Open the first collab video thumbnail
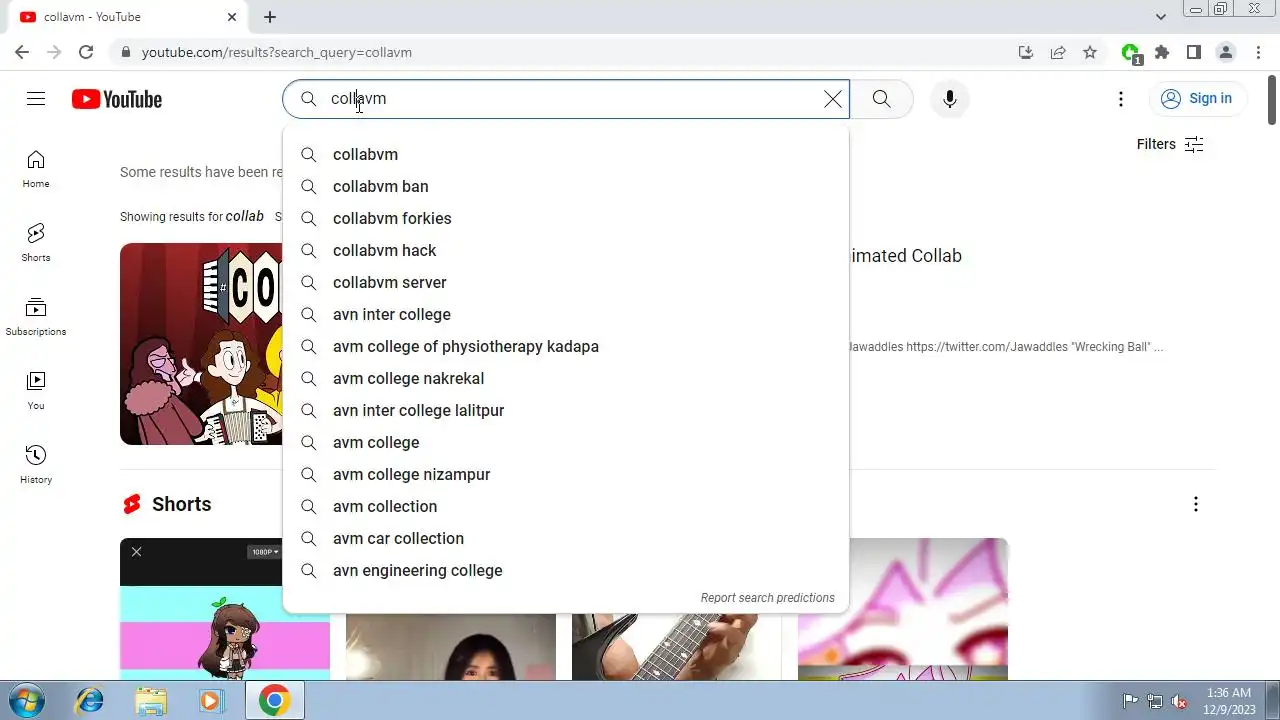 pos(201,344)
